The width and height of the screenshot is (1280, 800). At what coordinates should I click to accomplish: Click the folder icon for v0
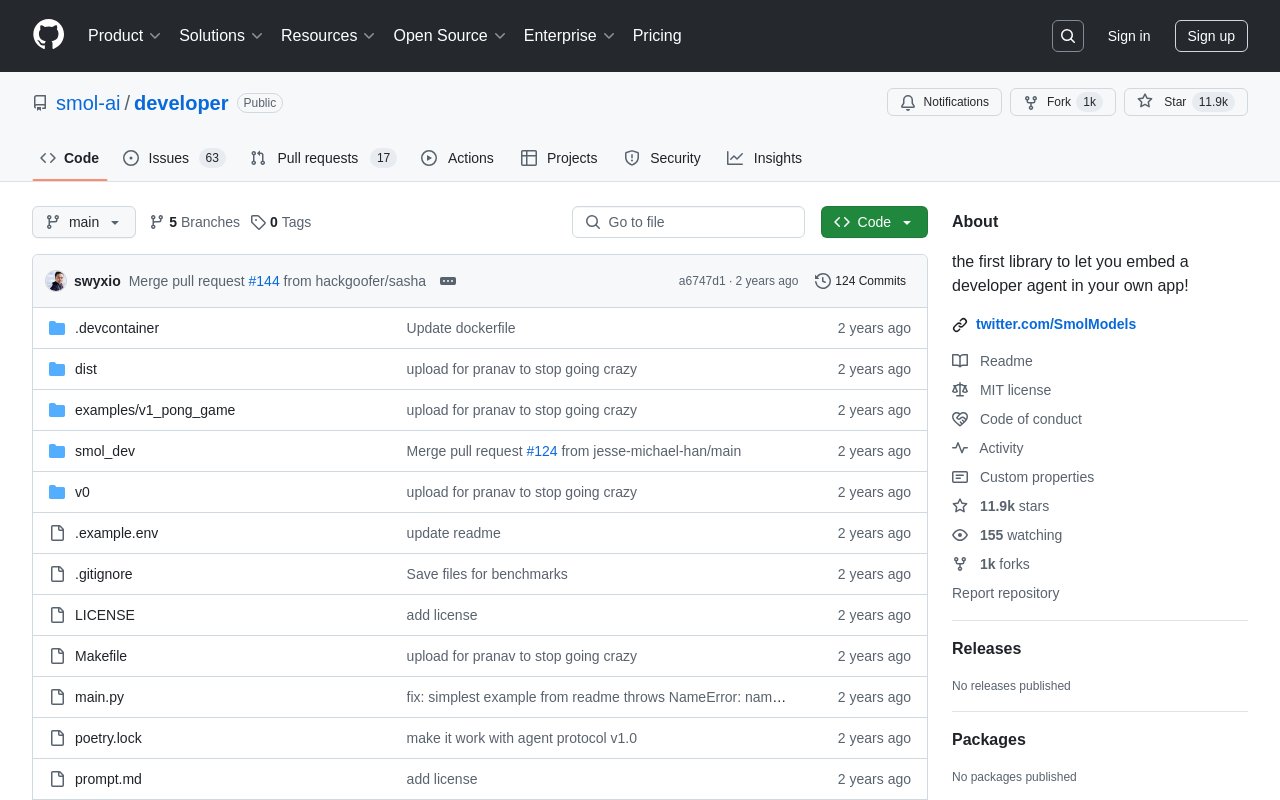pos(57,492)
